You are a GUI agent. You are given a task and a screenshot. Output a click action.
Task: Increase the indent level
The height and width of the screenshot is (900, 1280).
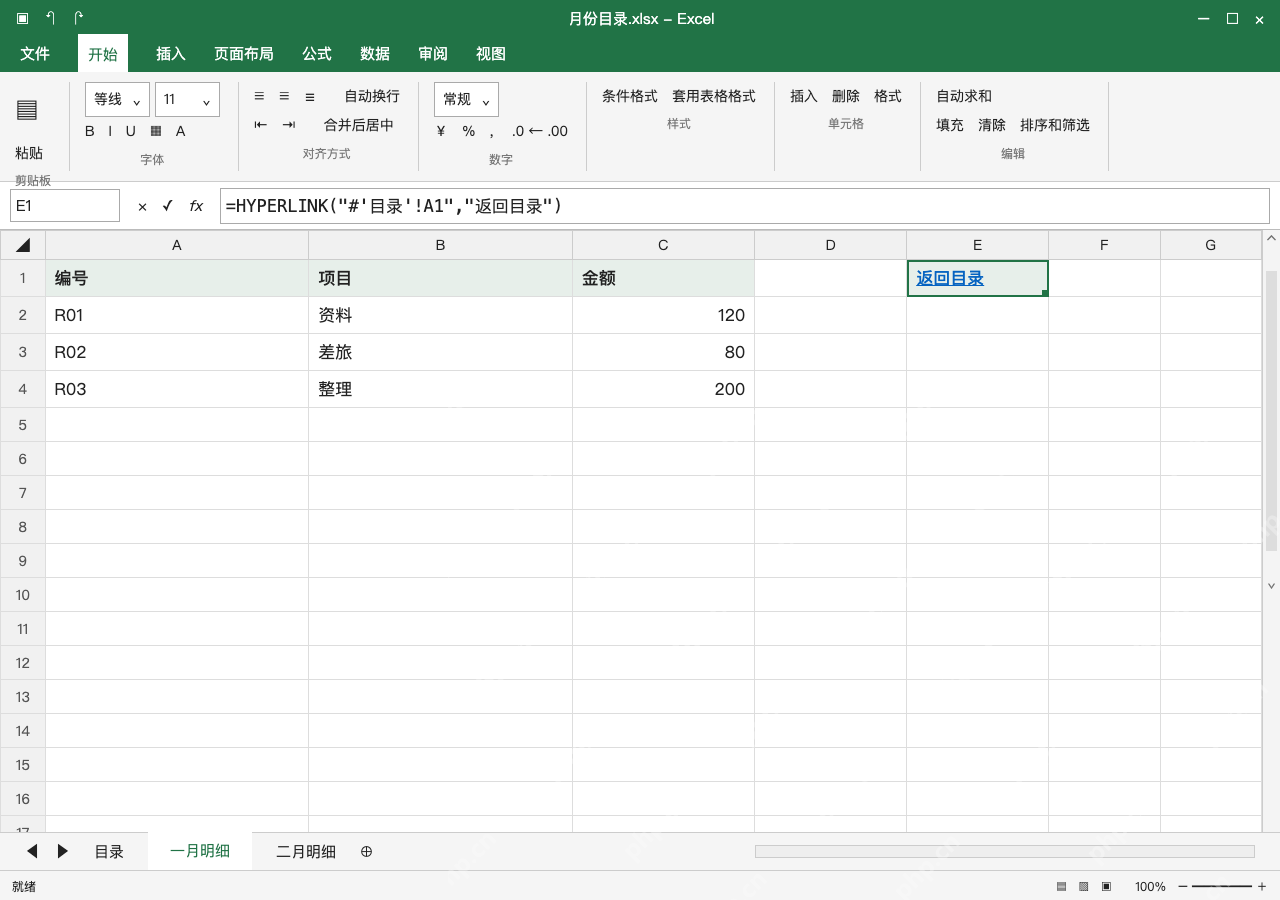pyautogui.click(x=289, y=125)
